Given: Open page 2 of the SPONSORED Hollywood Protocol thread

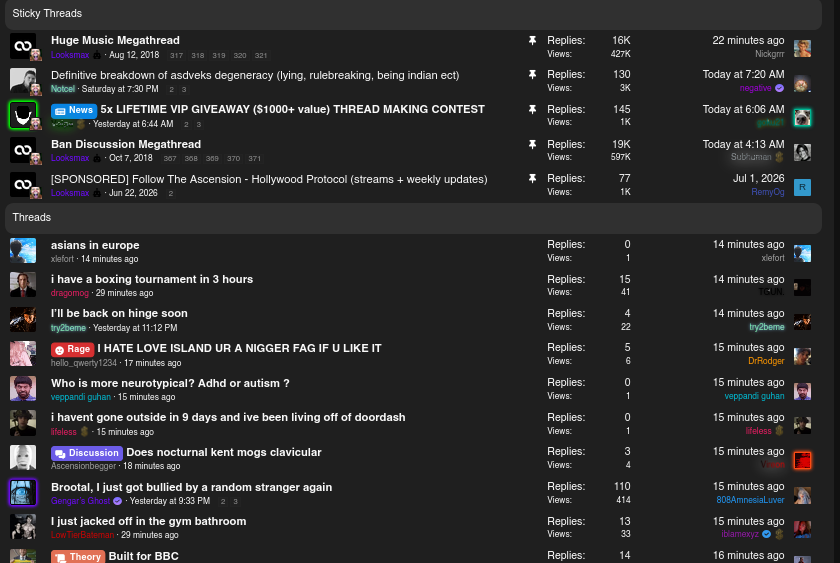Looking at the screenshot, I should [x=170, y=193].
